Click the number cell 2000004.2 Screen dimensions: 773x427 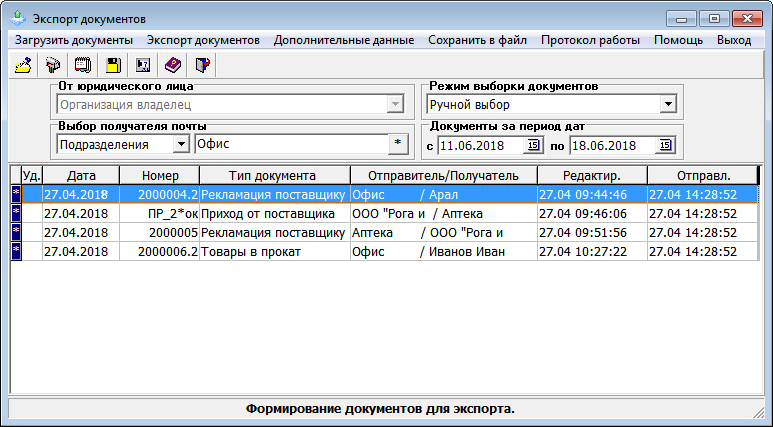(160, 194)
